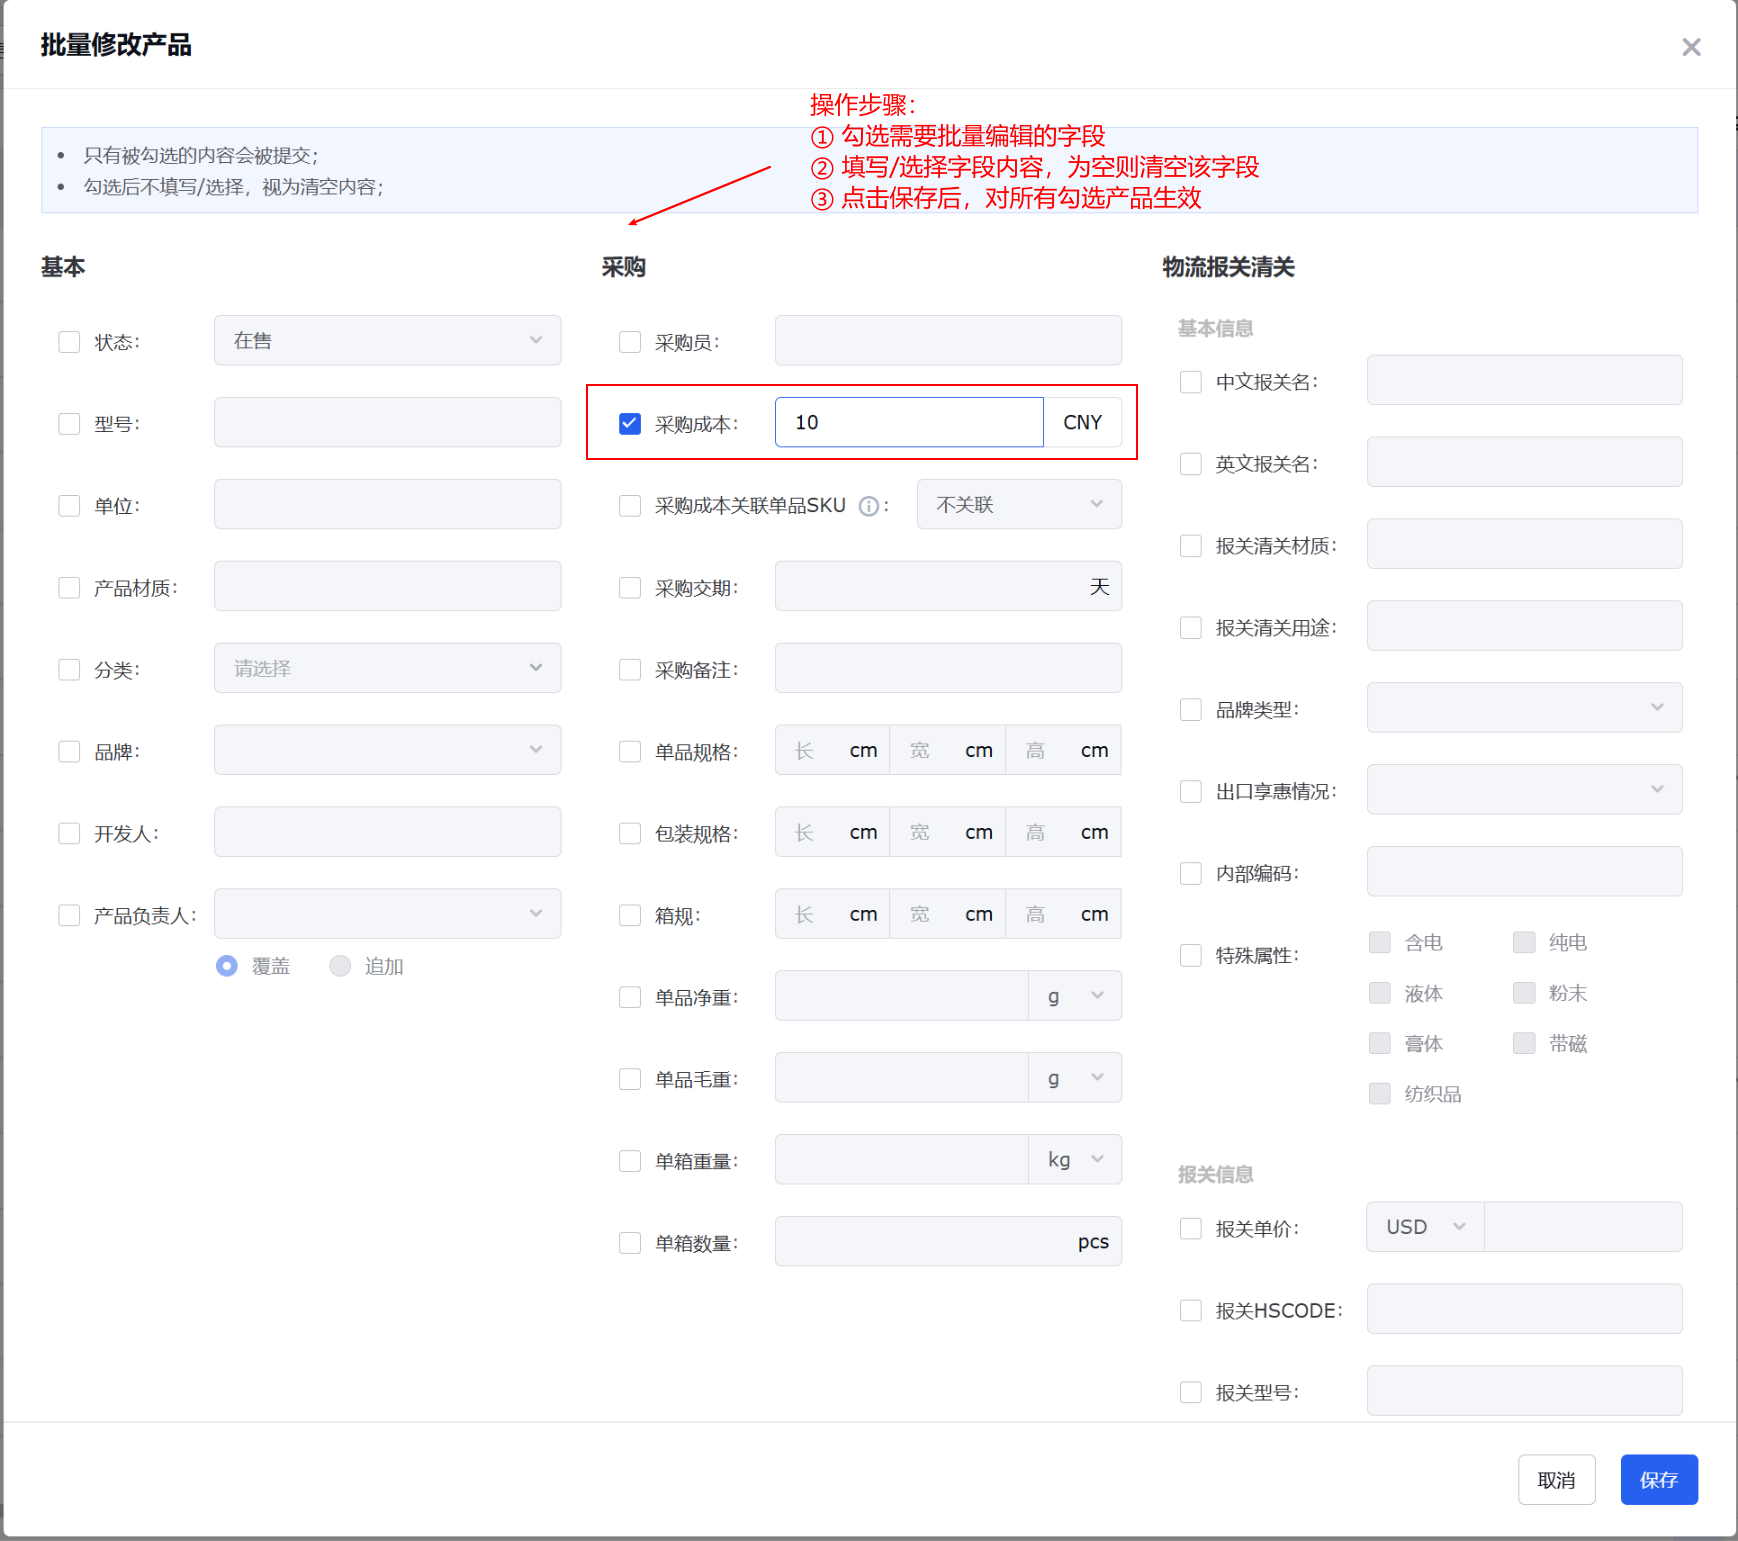
Task: Tick the 出口享惠情况 checkbox
Action: [1191, 792]
